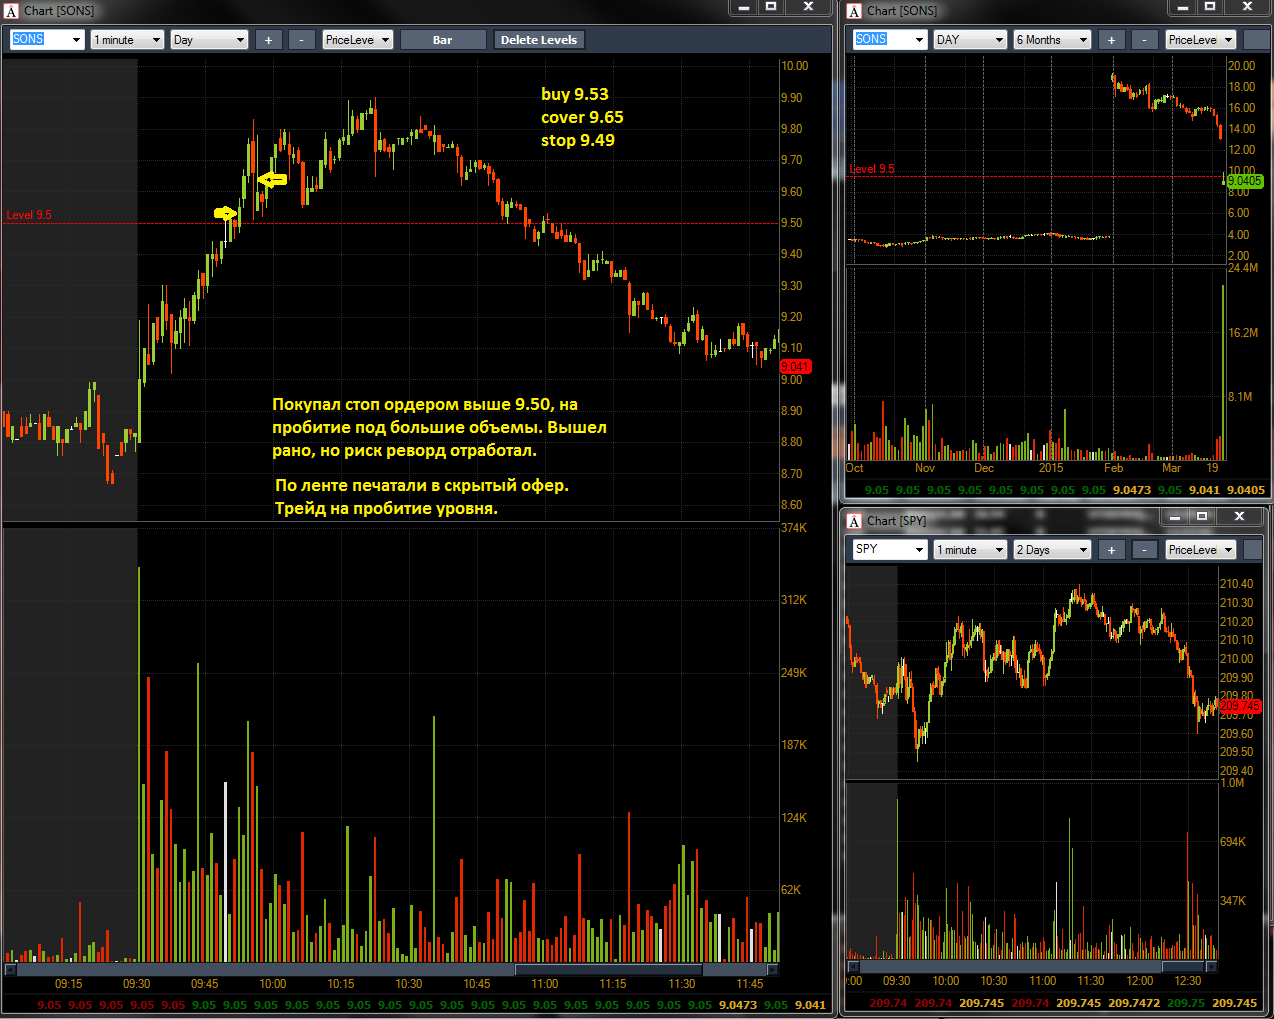Open the Day period dropdown in main chart
Screen dimensions: 1274x1019
(x=209, y=40)
